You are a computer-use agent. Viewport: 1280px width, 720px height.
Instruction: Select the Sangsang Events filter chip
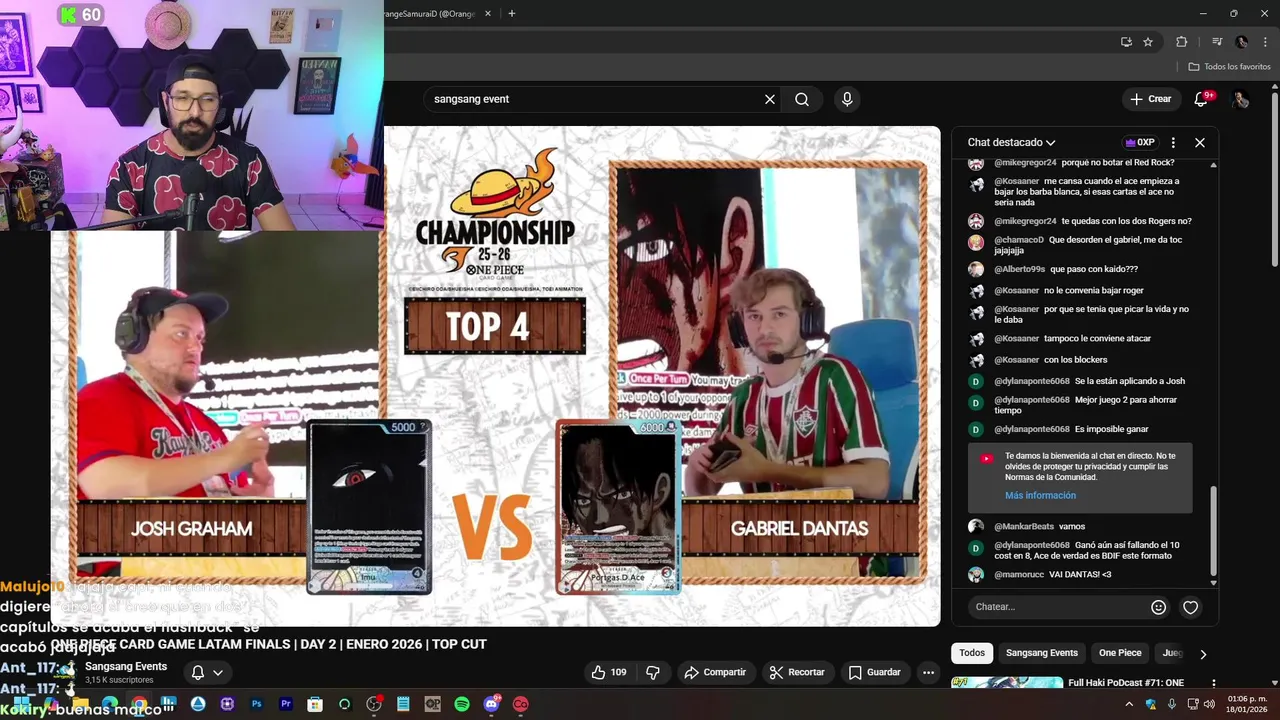(1041, 653)
